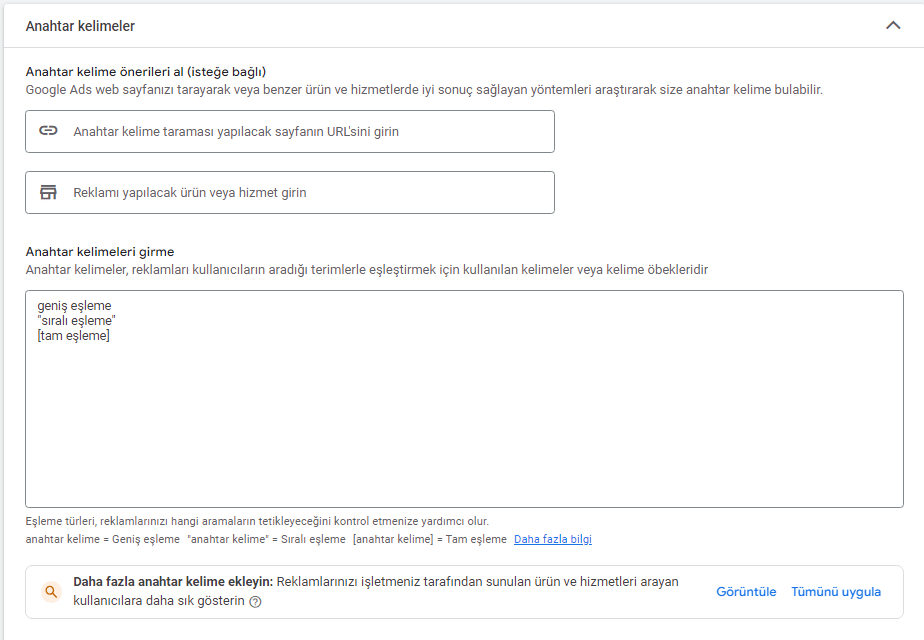Place the cursor on the [tam eşleme] line
The height and width of the screenshot is (640, 924).
(74, 336)
